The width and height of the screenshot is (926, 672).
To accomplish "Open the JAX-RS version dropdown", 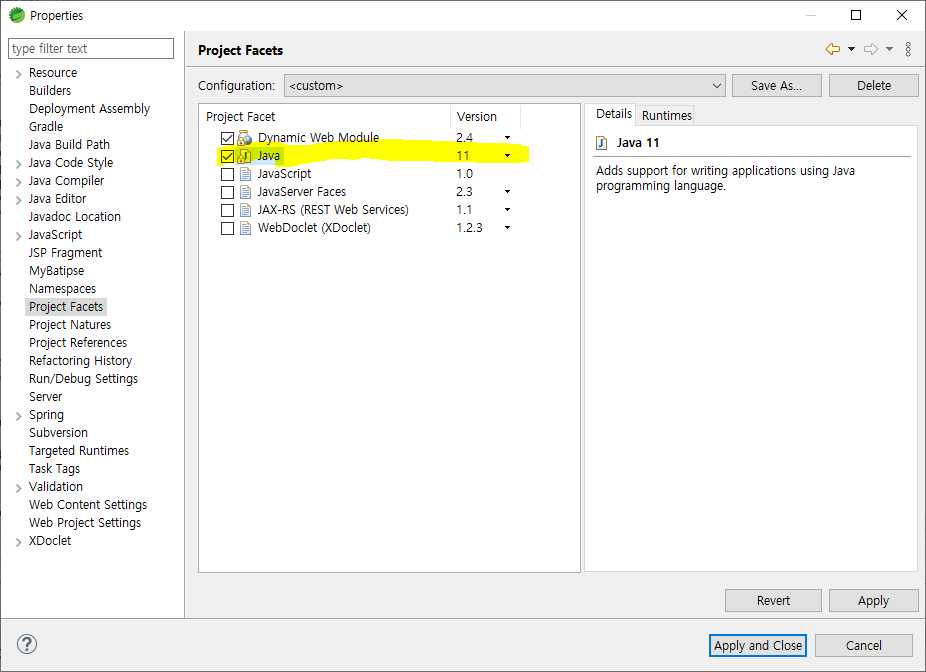I will point(507,210).
